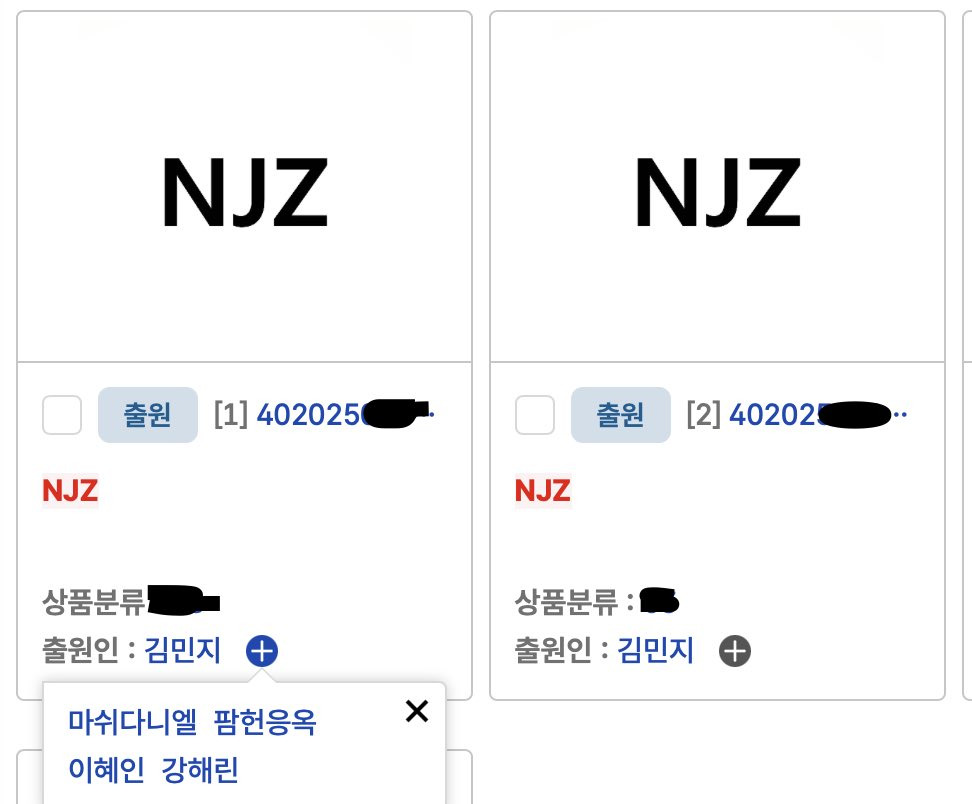Expand applicant list on first NJZ trademark
Viewport: 972px width, 804px height.
262,651
